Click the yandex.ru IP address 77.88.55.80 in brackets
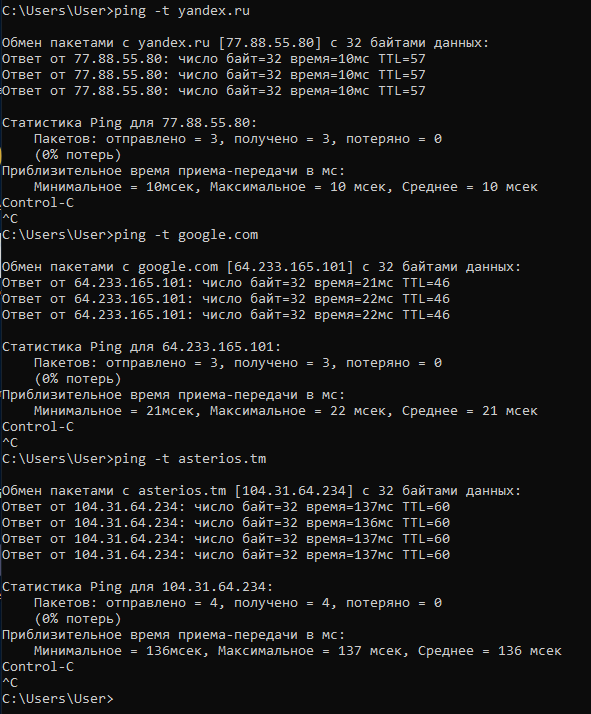Image resolution: width=591 pixels, height=714 pixels. [270, 42]
